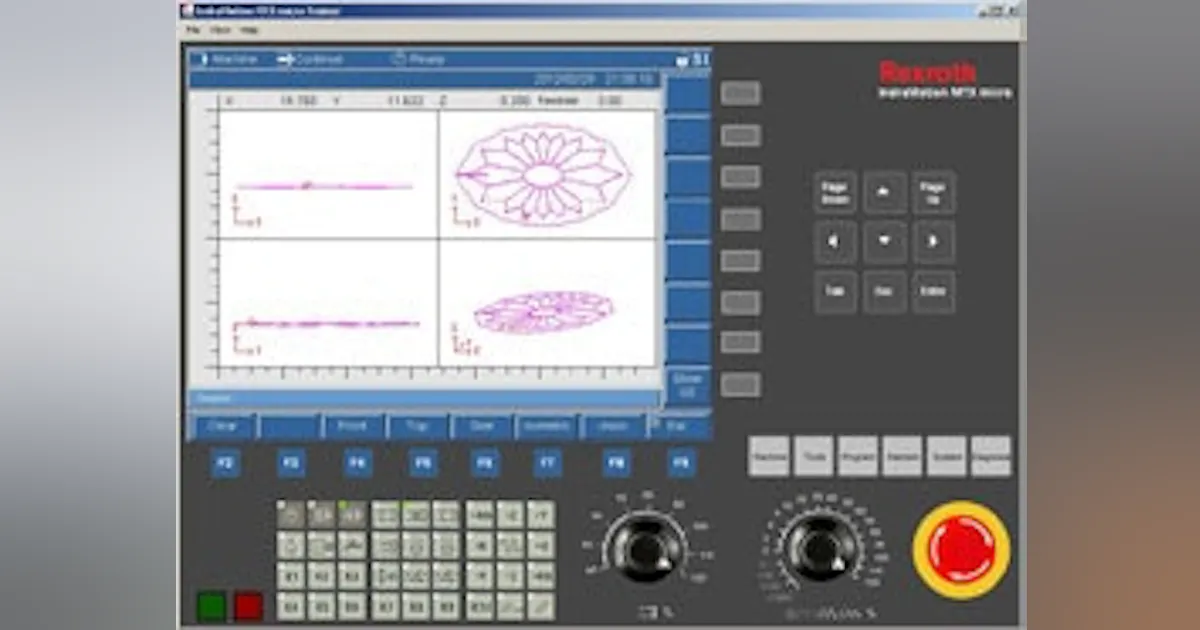Click the F7 function key

coord(548,463)
